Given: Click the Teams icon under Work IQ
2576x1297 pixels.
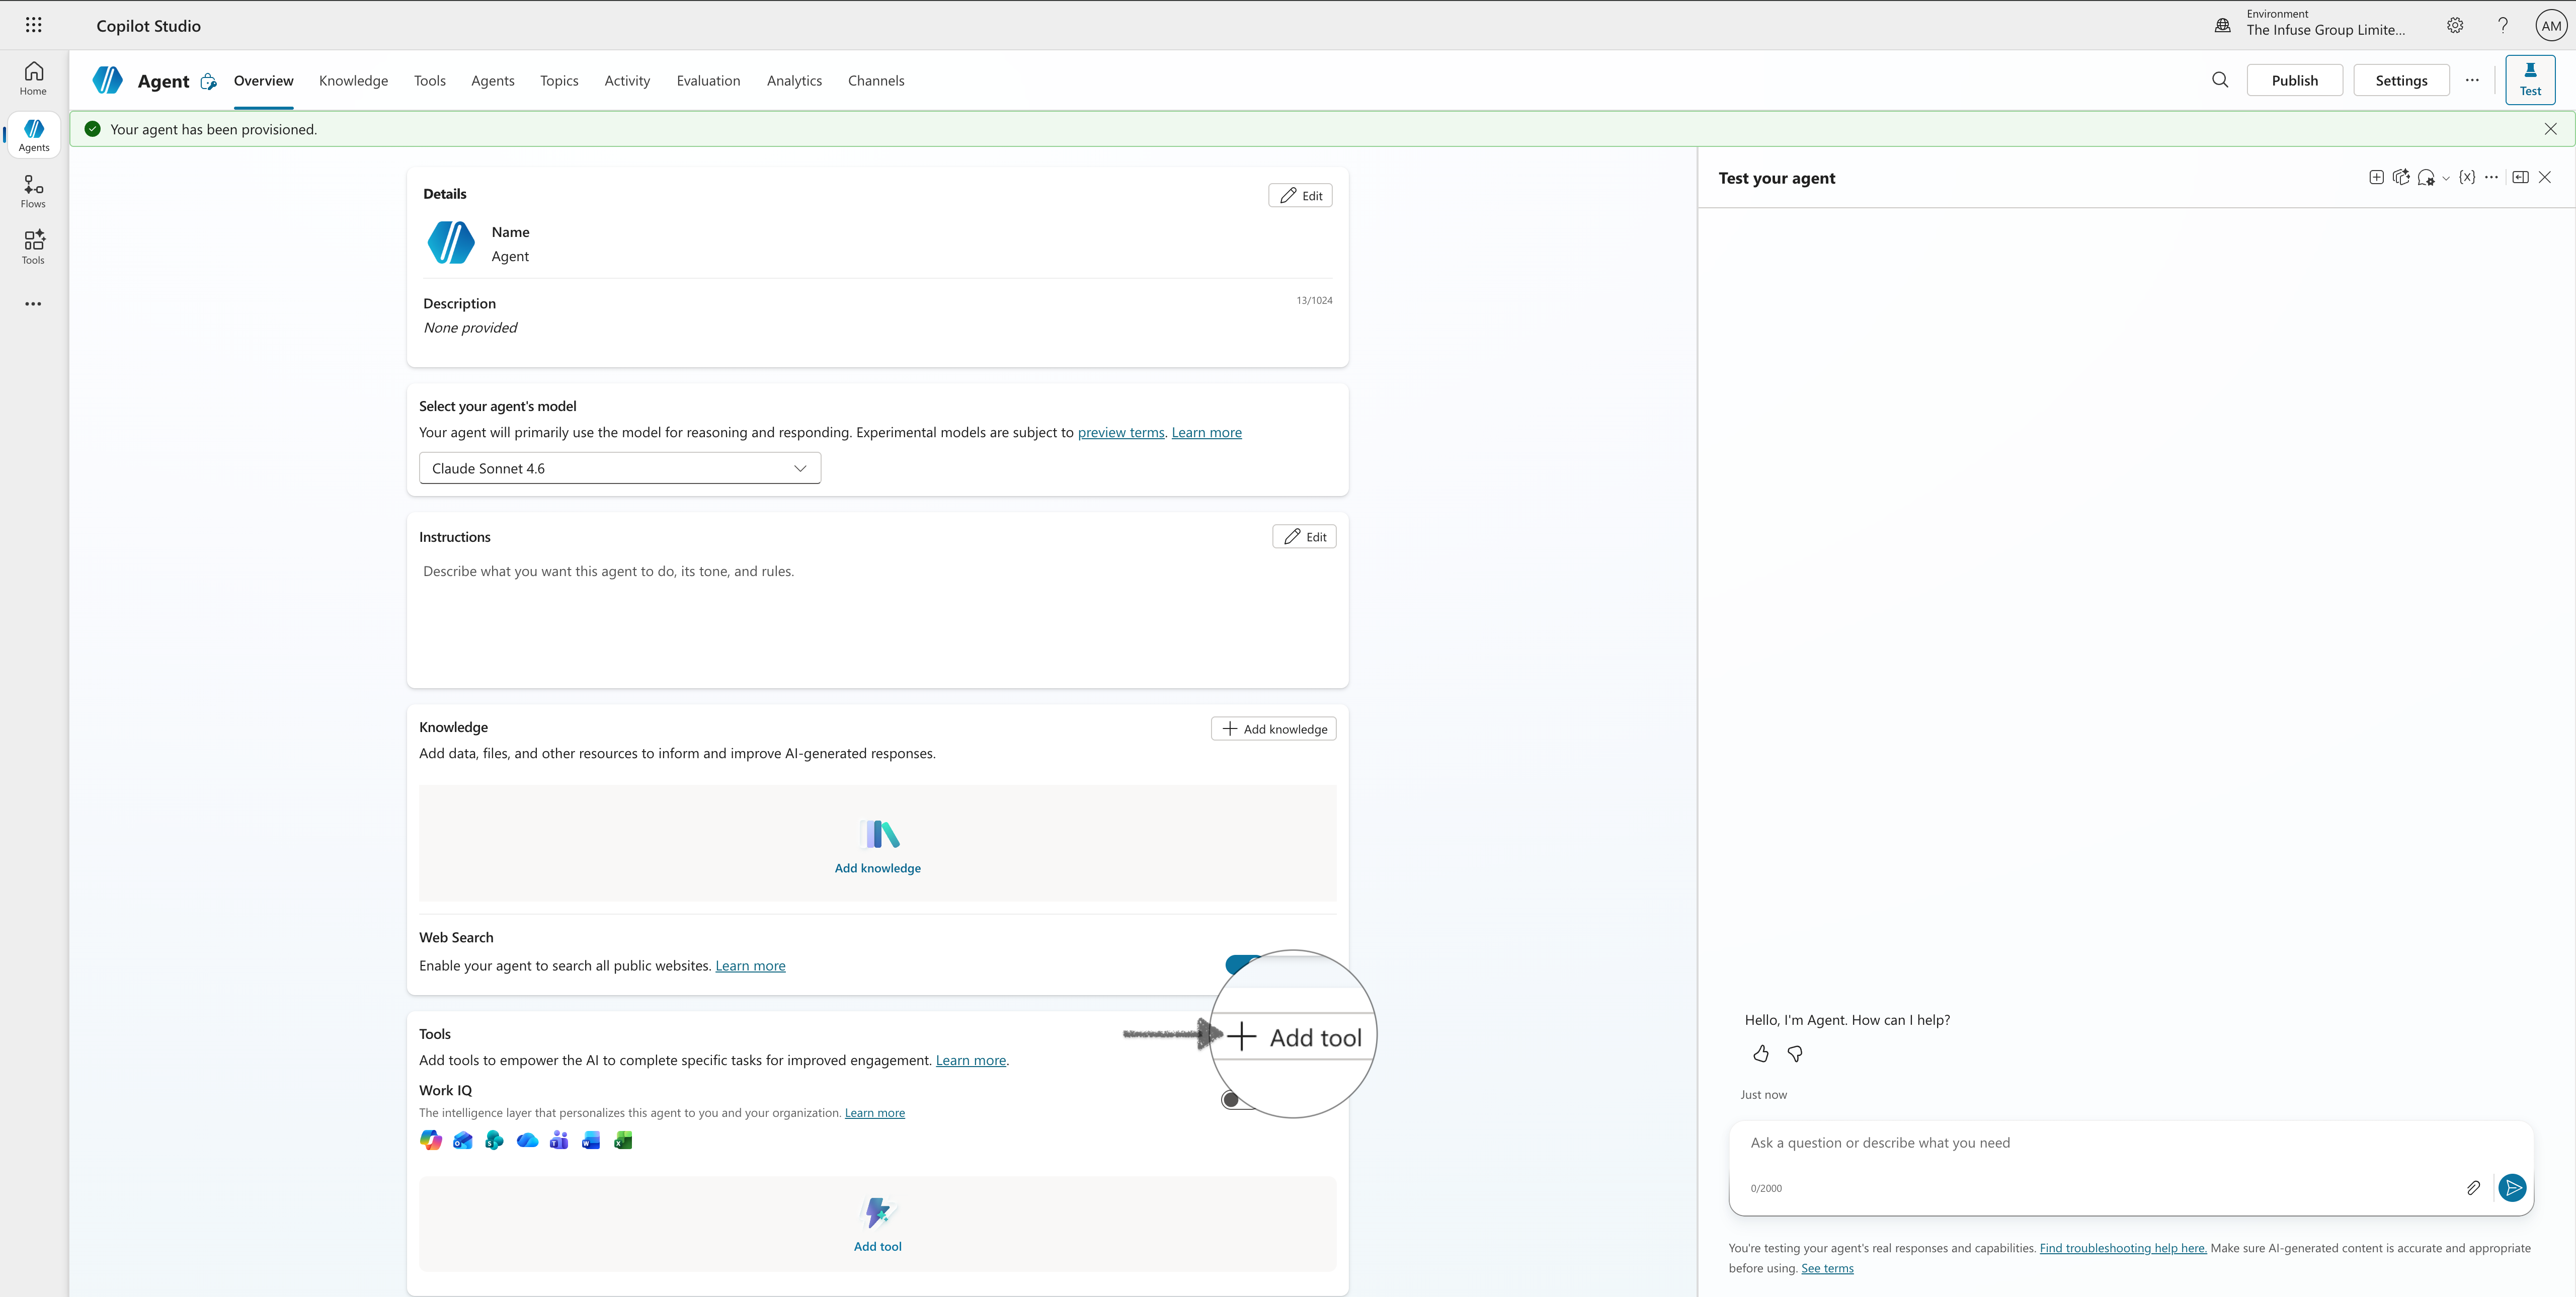Looking at the screenshot, I should coord(559,1140).
